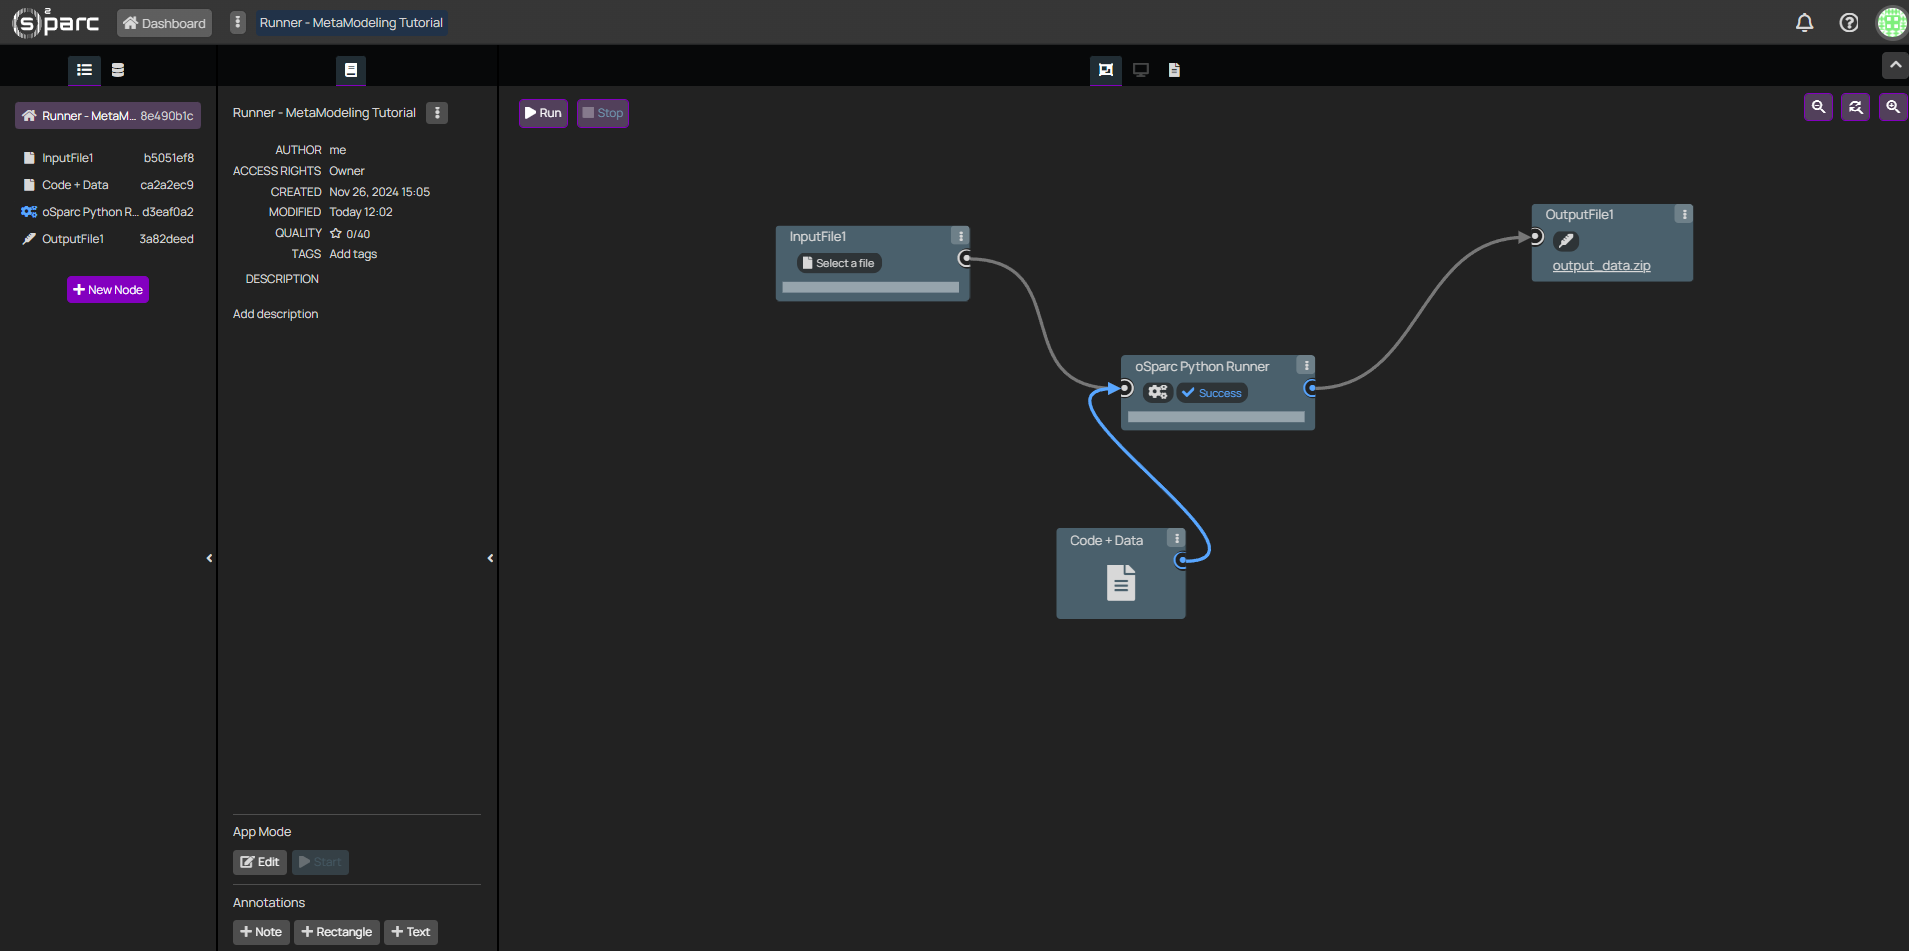The image size is (1909, 951).
Task: Collapse the study info panel
Action: (490, 558)
